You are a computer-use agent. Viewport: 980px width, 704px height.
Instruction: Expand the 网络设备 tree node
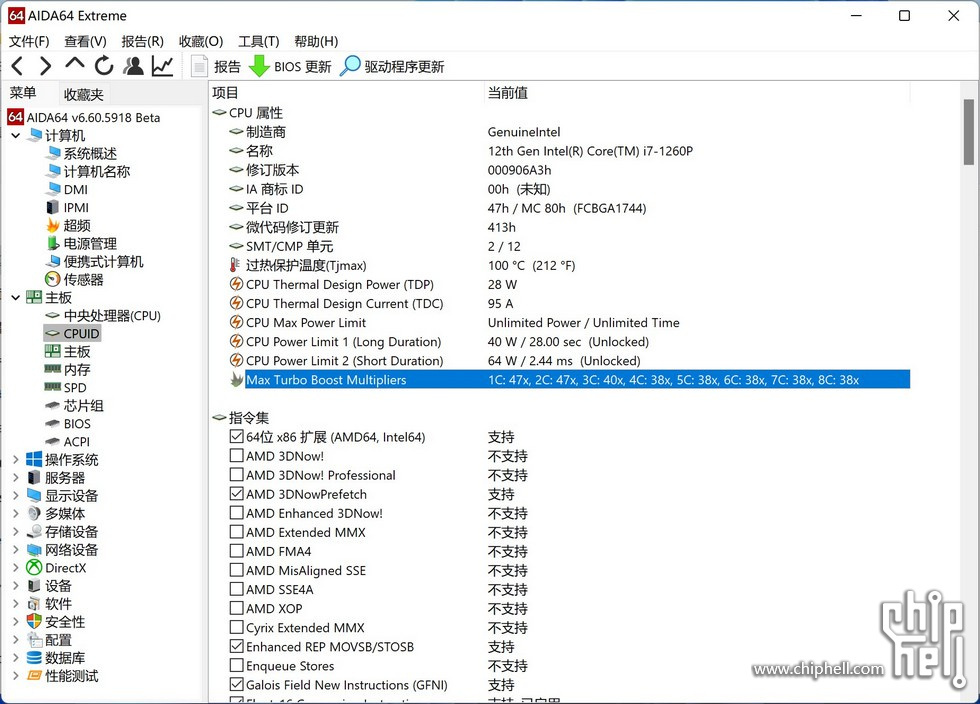click(x=16, y=550)
